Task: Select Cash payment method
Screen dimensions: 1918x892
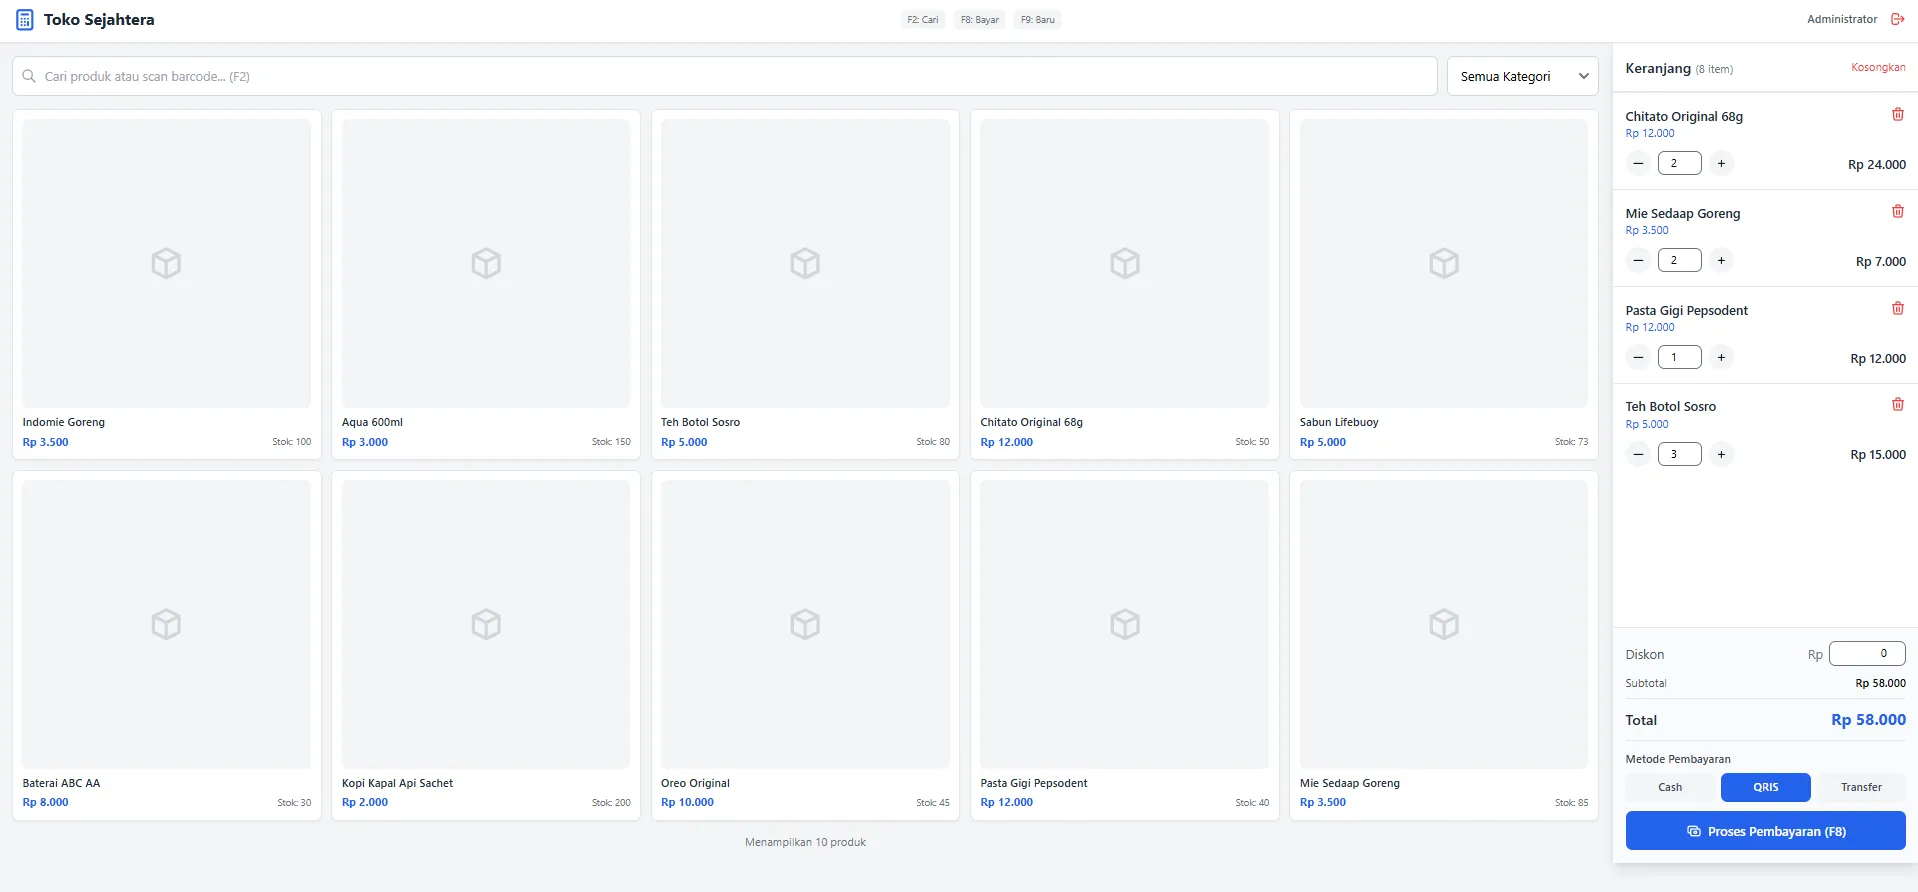Action: (1670, 788)
